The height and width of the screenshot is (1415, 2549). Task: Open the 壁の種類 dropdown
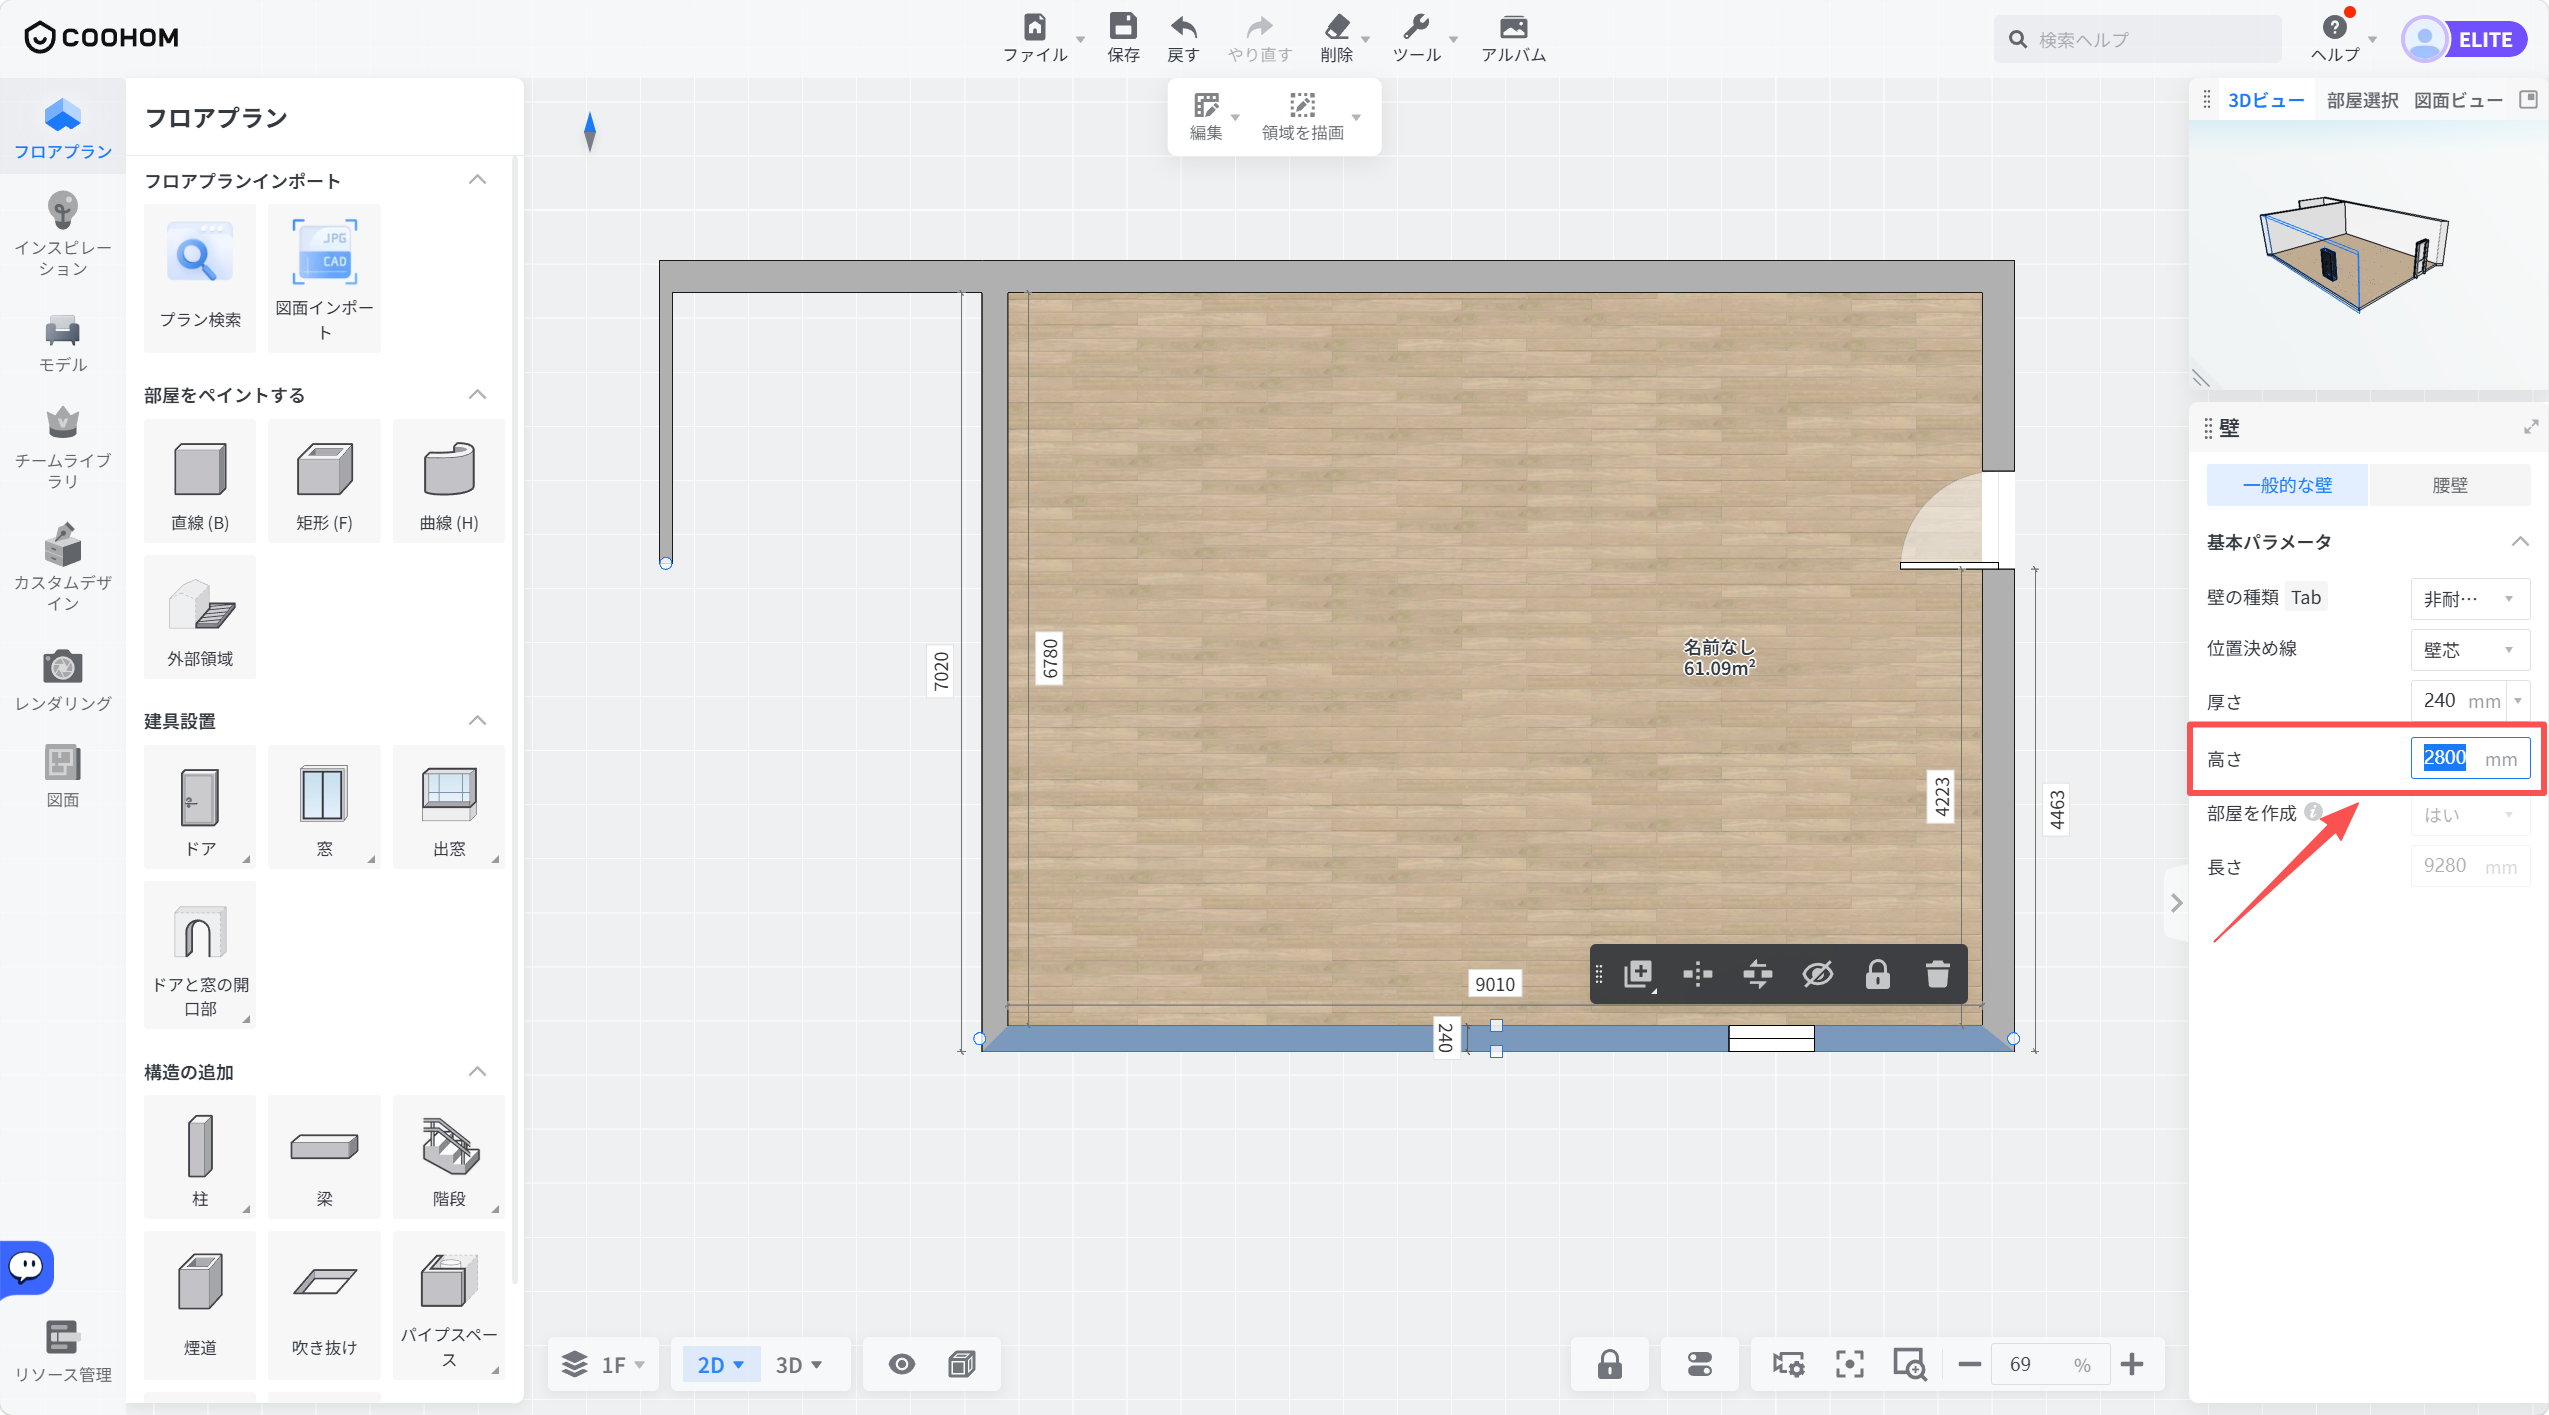(x=2470, y=598)
